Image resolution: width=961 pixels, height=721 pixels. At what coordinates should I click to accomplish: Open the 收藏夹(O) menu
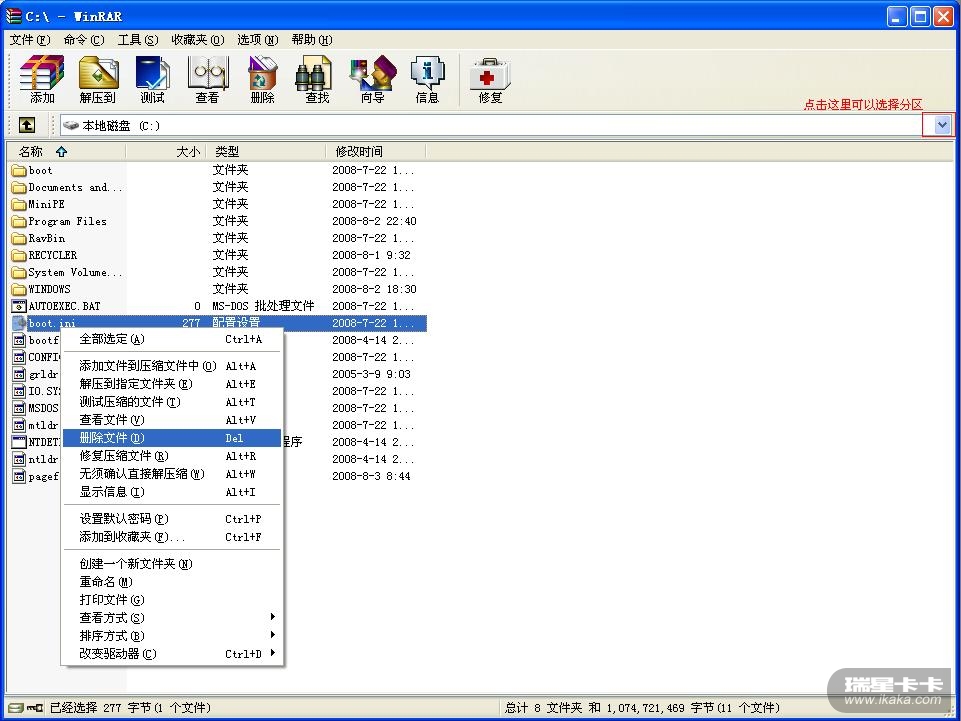click(197, 40)
